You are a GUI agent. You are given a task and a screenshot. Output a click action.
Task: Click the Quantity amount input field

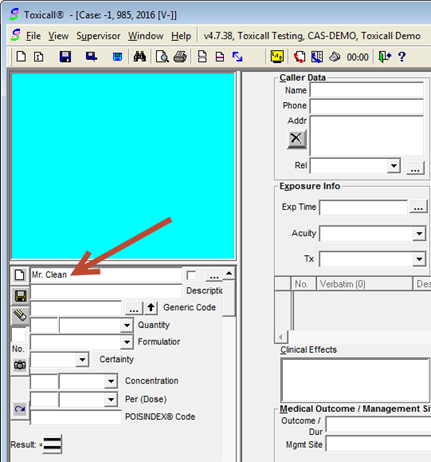point(44,325)
